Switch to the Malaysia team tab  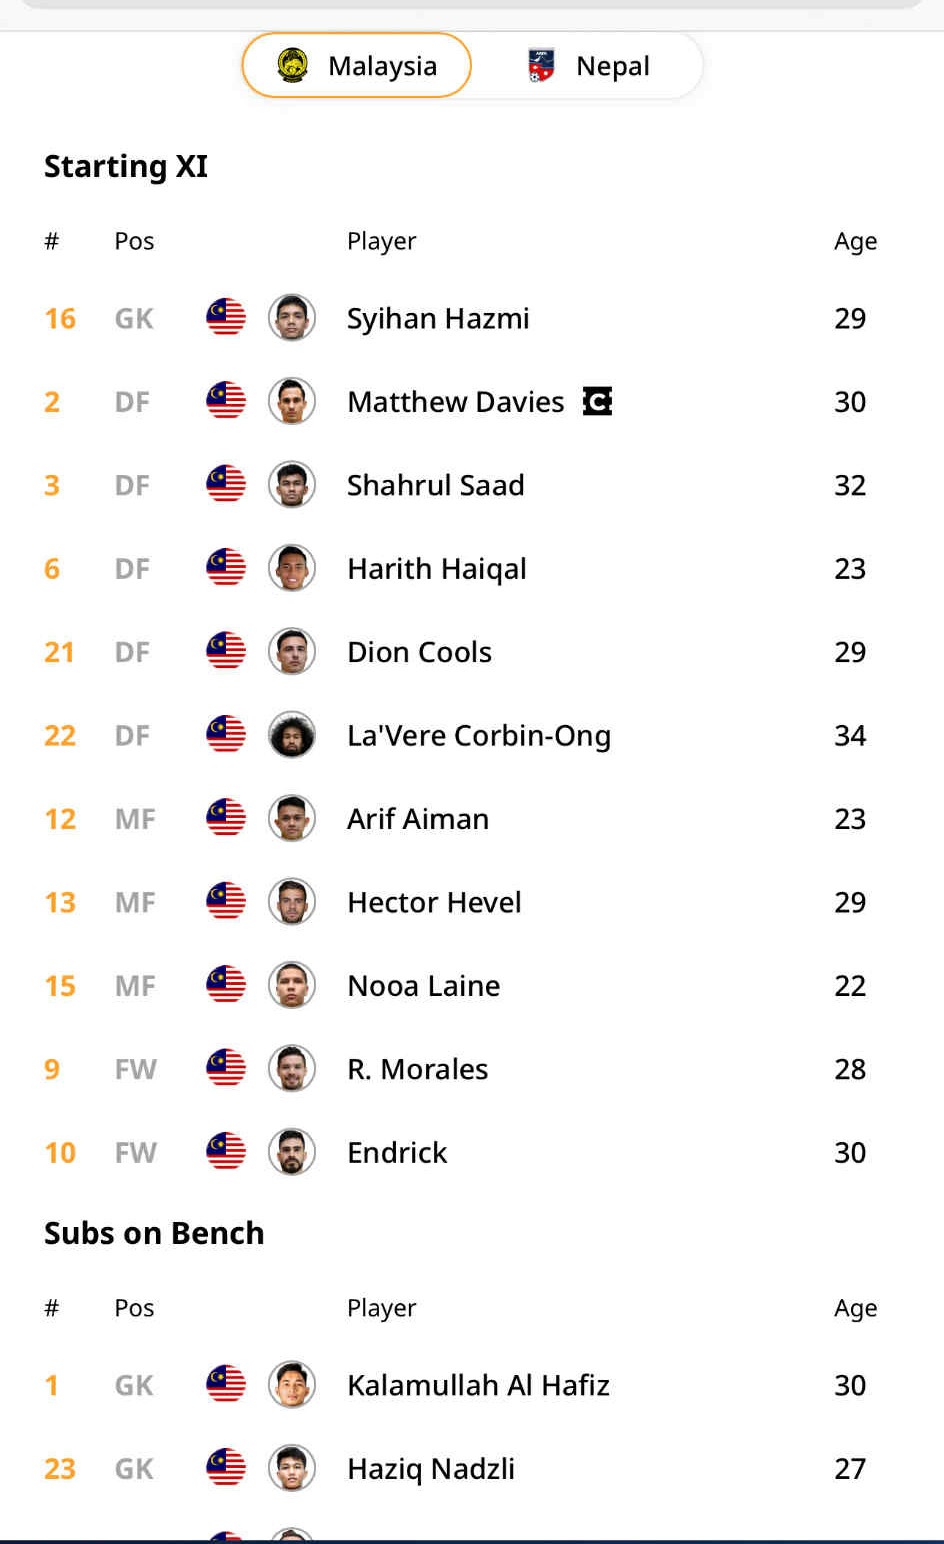[357, 66]
